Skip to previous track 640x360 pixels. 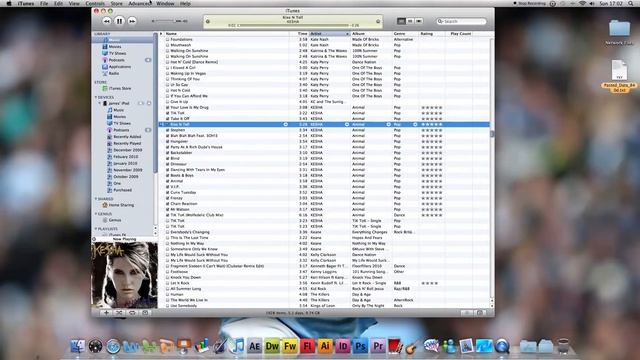pyautogui.click(x=107, y=21)
